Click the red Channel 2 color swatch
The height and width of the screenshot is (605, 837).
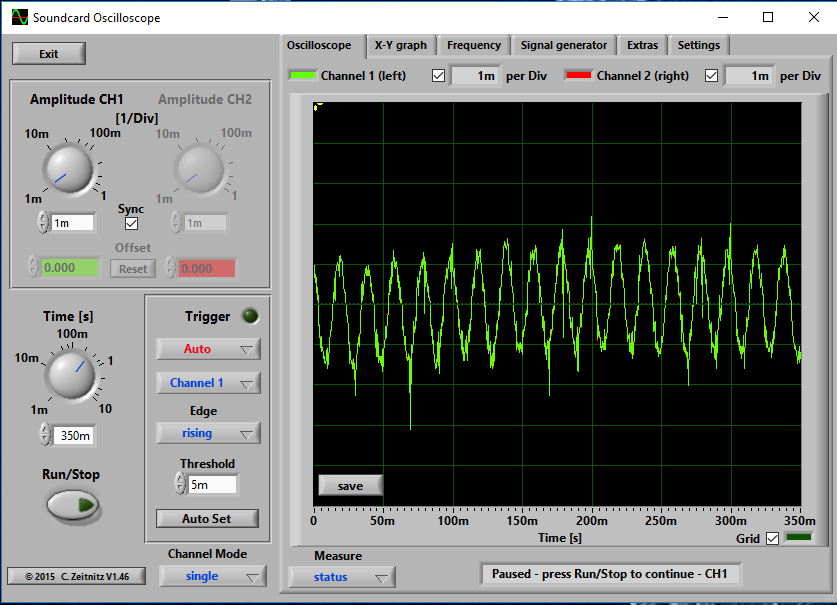[579, 76]
